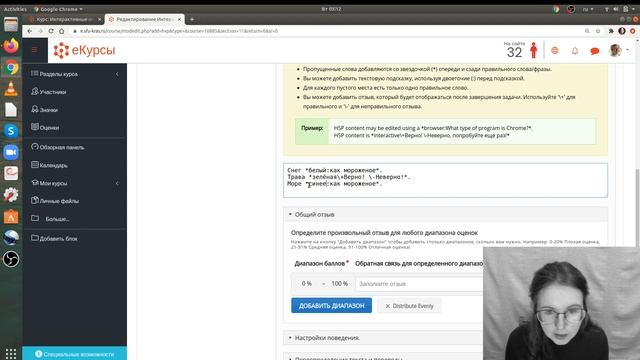The height and width of the screenshot is (360, 640).
Task: Click the page vertical scrollbar
Action: (x=637, y=208)
